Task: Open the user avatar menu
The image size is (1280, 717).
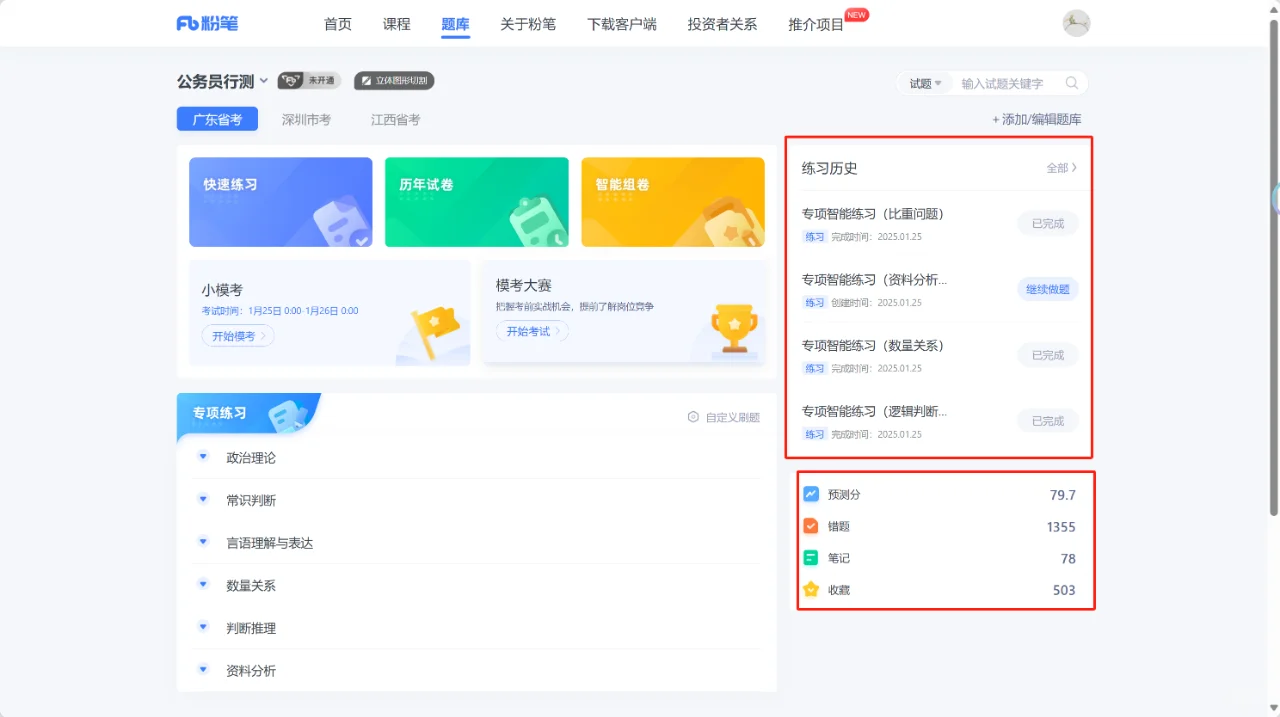Action: tap(1076, 23)
